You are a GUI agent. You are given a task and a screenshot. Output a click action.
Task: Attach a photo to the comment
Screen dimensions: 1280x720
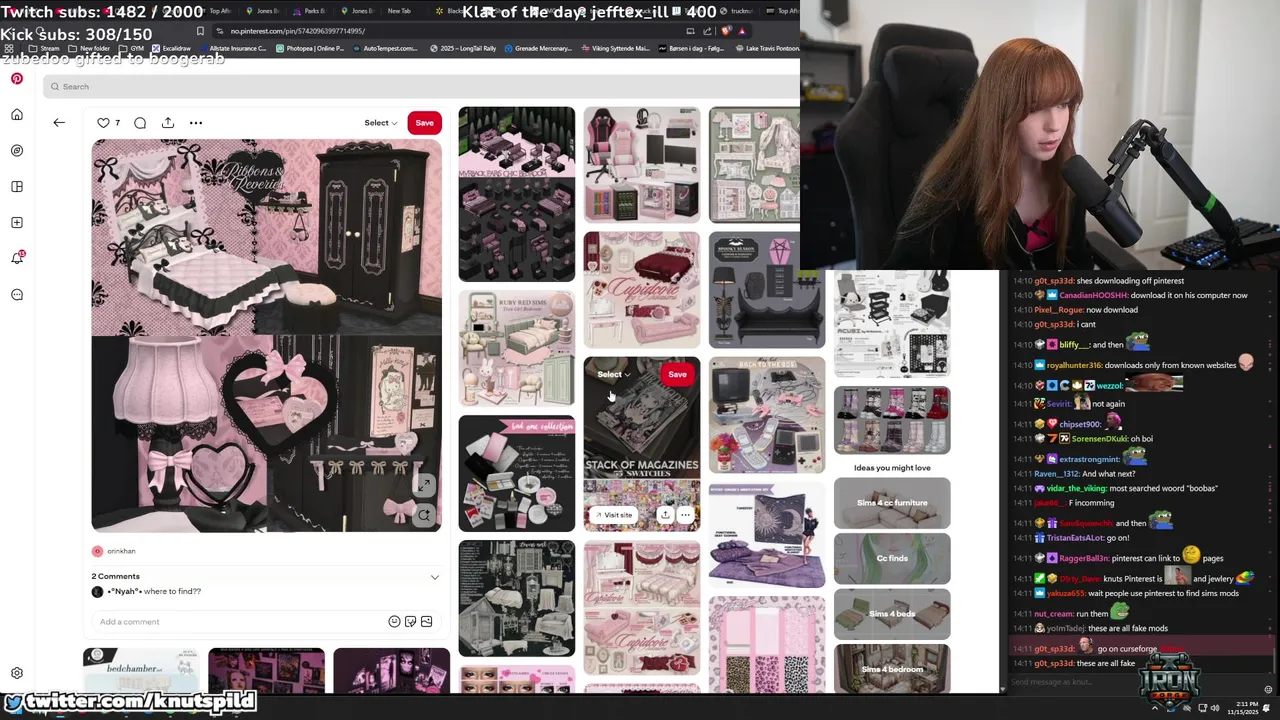[426, 622]
